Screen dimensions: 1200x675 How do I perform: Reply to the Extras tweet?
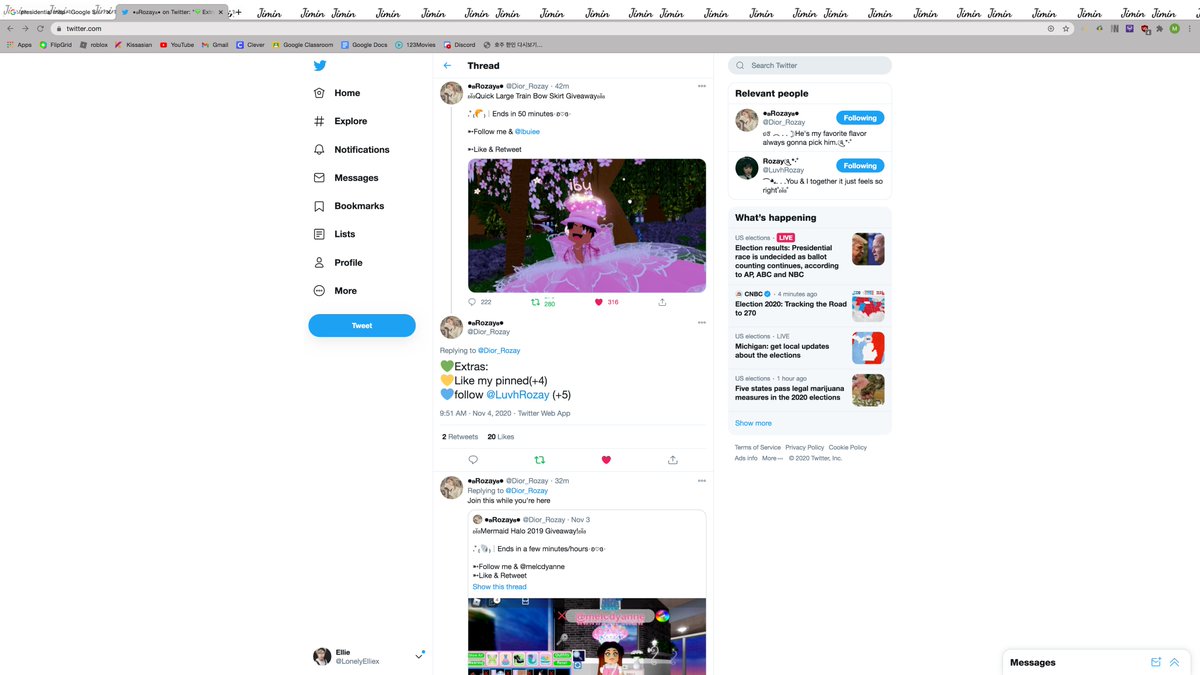473,460
